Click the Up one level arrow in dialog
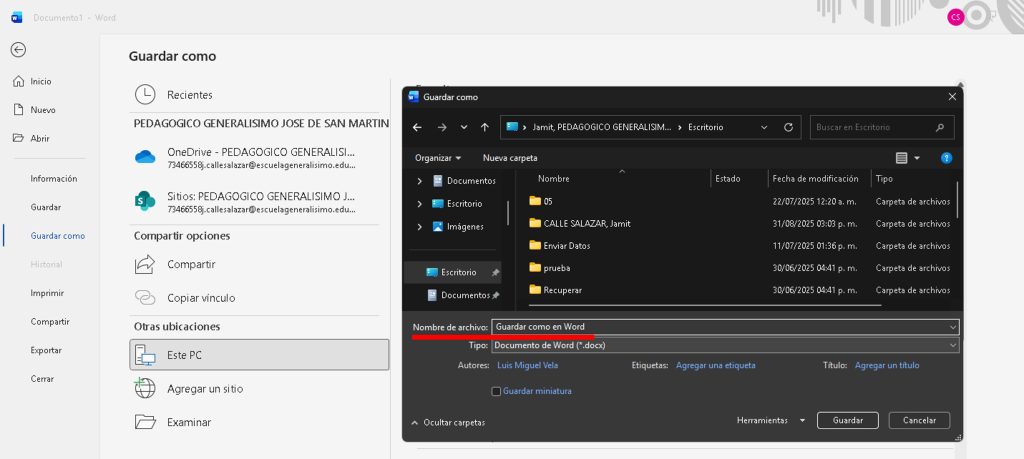 tap(485, 127)
